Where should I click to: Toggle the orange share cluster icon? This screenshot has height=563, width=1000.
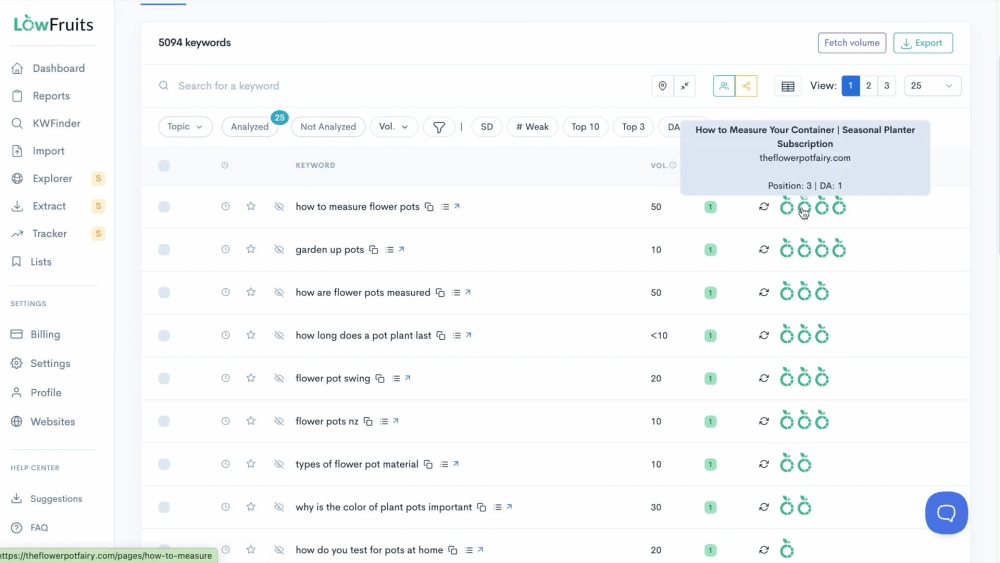click(746, 86)
